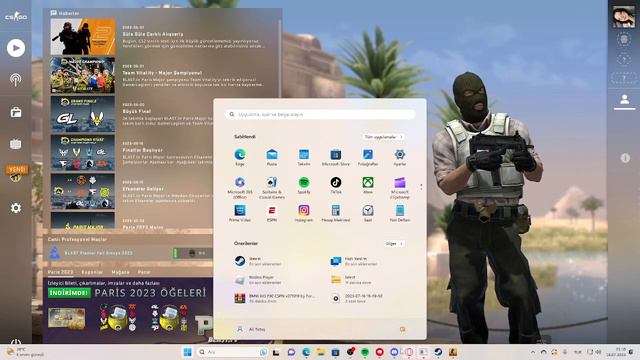Screen dimensions: 640x360
Task: Open Hesap Makinesi calculator app
Action: [x=336, y=213]
